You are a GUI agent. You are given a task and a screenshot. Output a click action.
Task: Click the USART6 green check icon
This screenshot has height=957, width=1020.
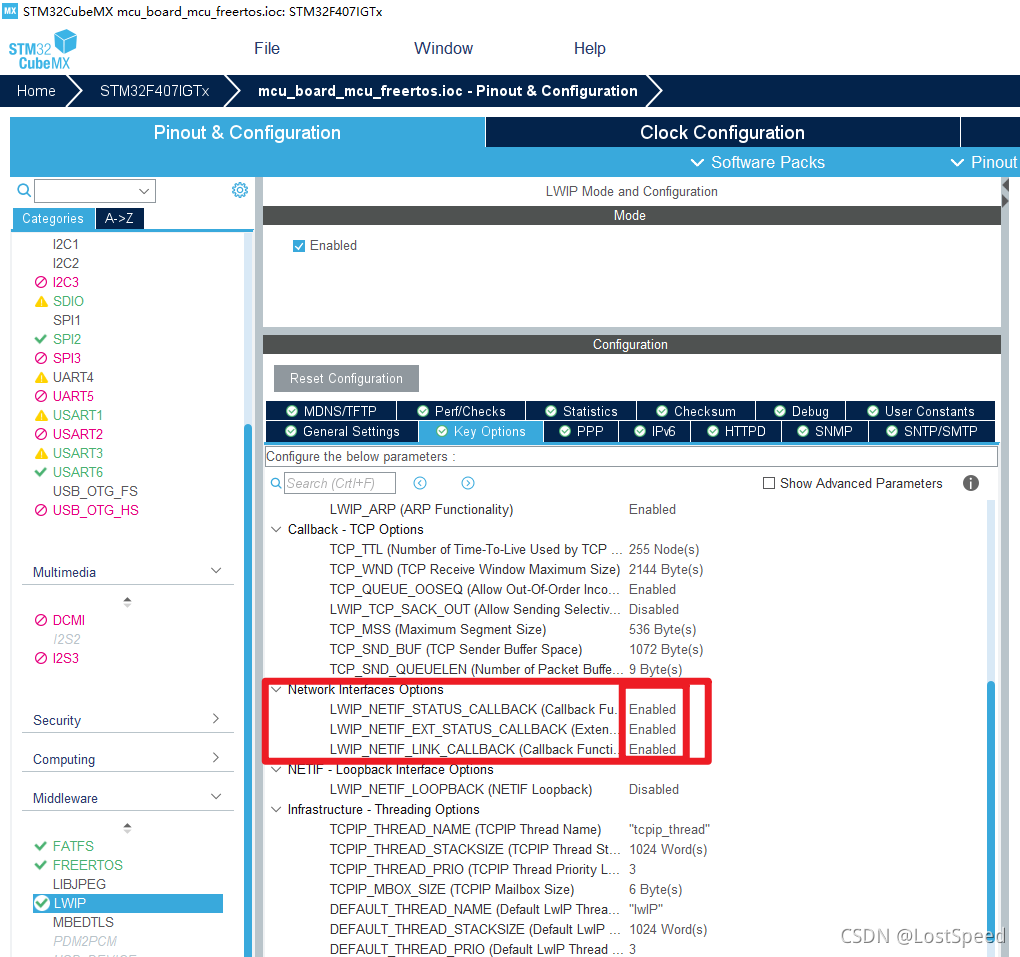coord(41,472)
